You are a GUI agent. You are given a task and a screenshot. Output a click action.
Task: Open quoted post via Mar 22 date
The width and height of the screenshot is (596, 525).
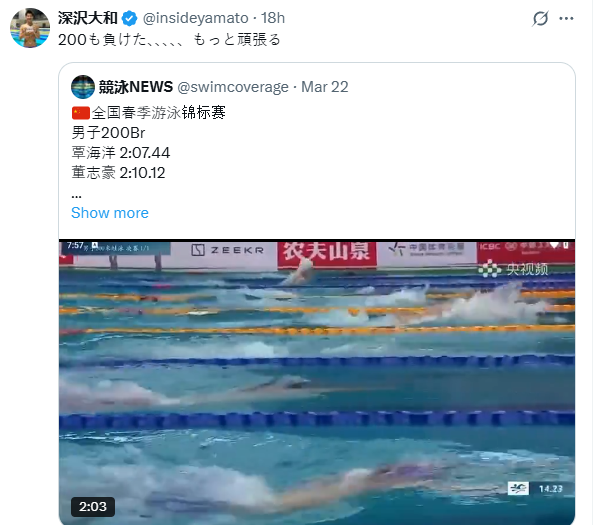(325, 87)
